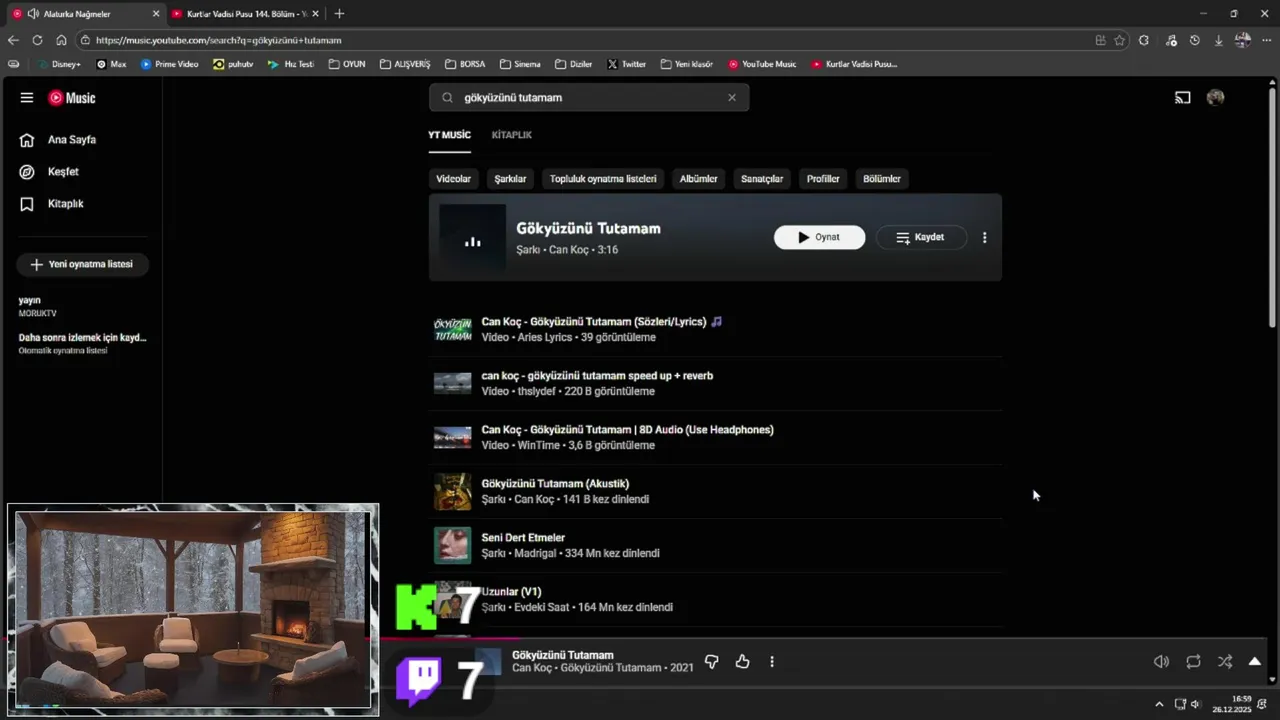The height and width of the screenshot is (720, 1280).
Task: Dislike the playing song with thumbs down
Action: pyautogui.click(x=712, y=662)
